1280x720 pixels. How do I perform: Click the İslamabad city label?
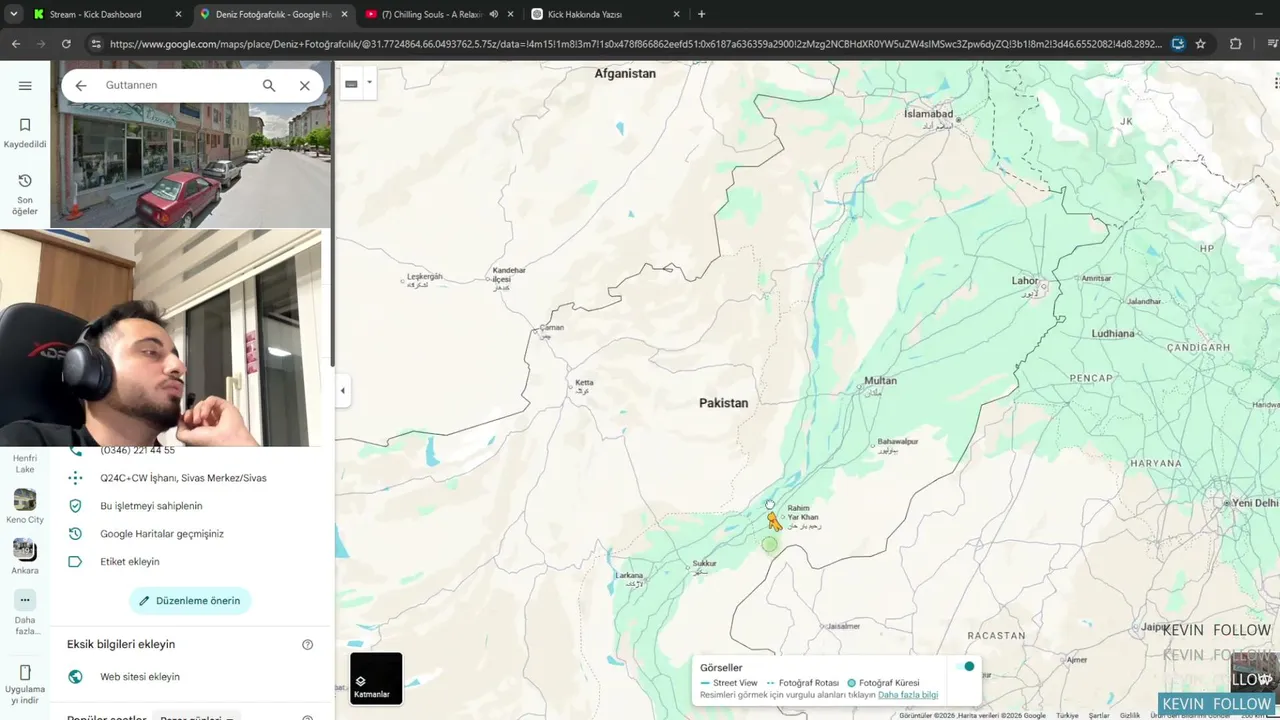(928, 114)
